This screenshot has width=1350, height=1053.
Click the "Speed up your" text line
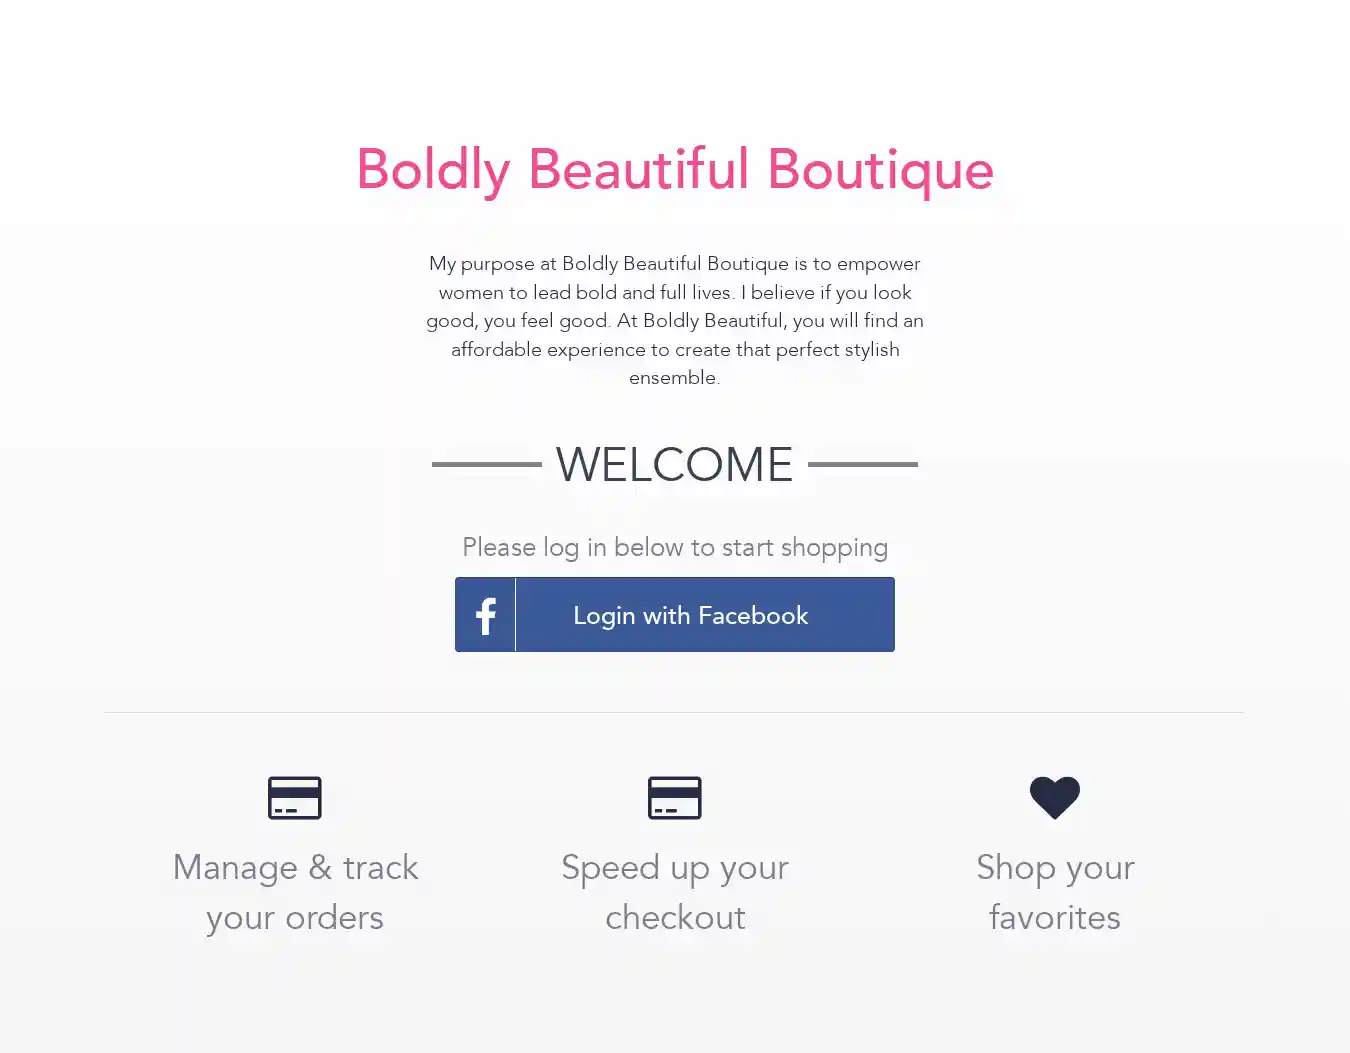coord(675,868)
